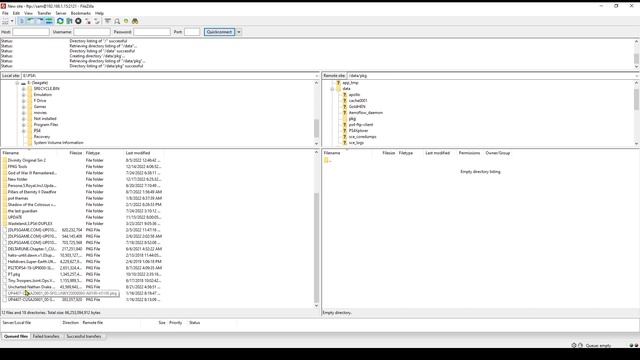Open the directory listing filters icon
640x360 pixels.
pos(108,21)
